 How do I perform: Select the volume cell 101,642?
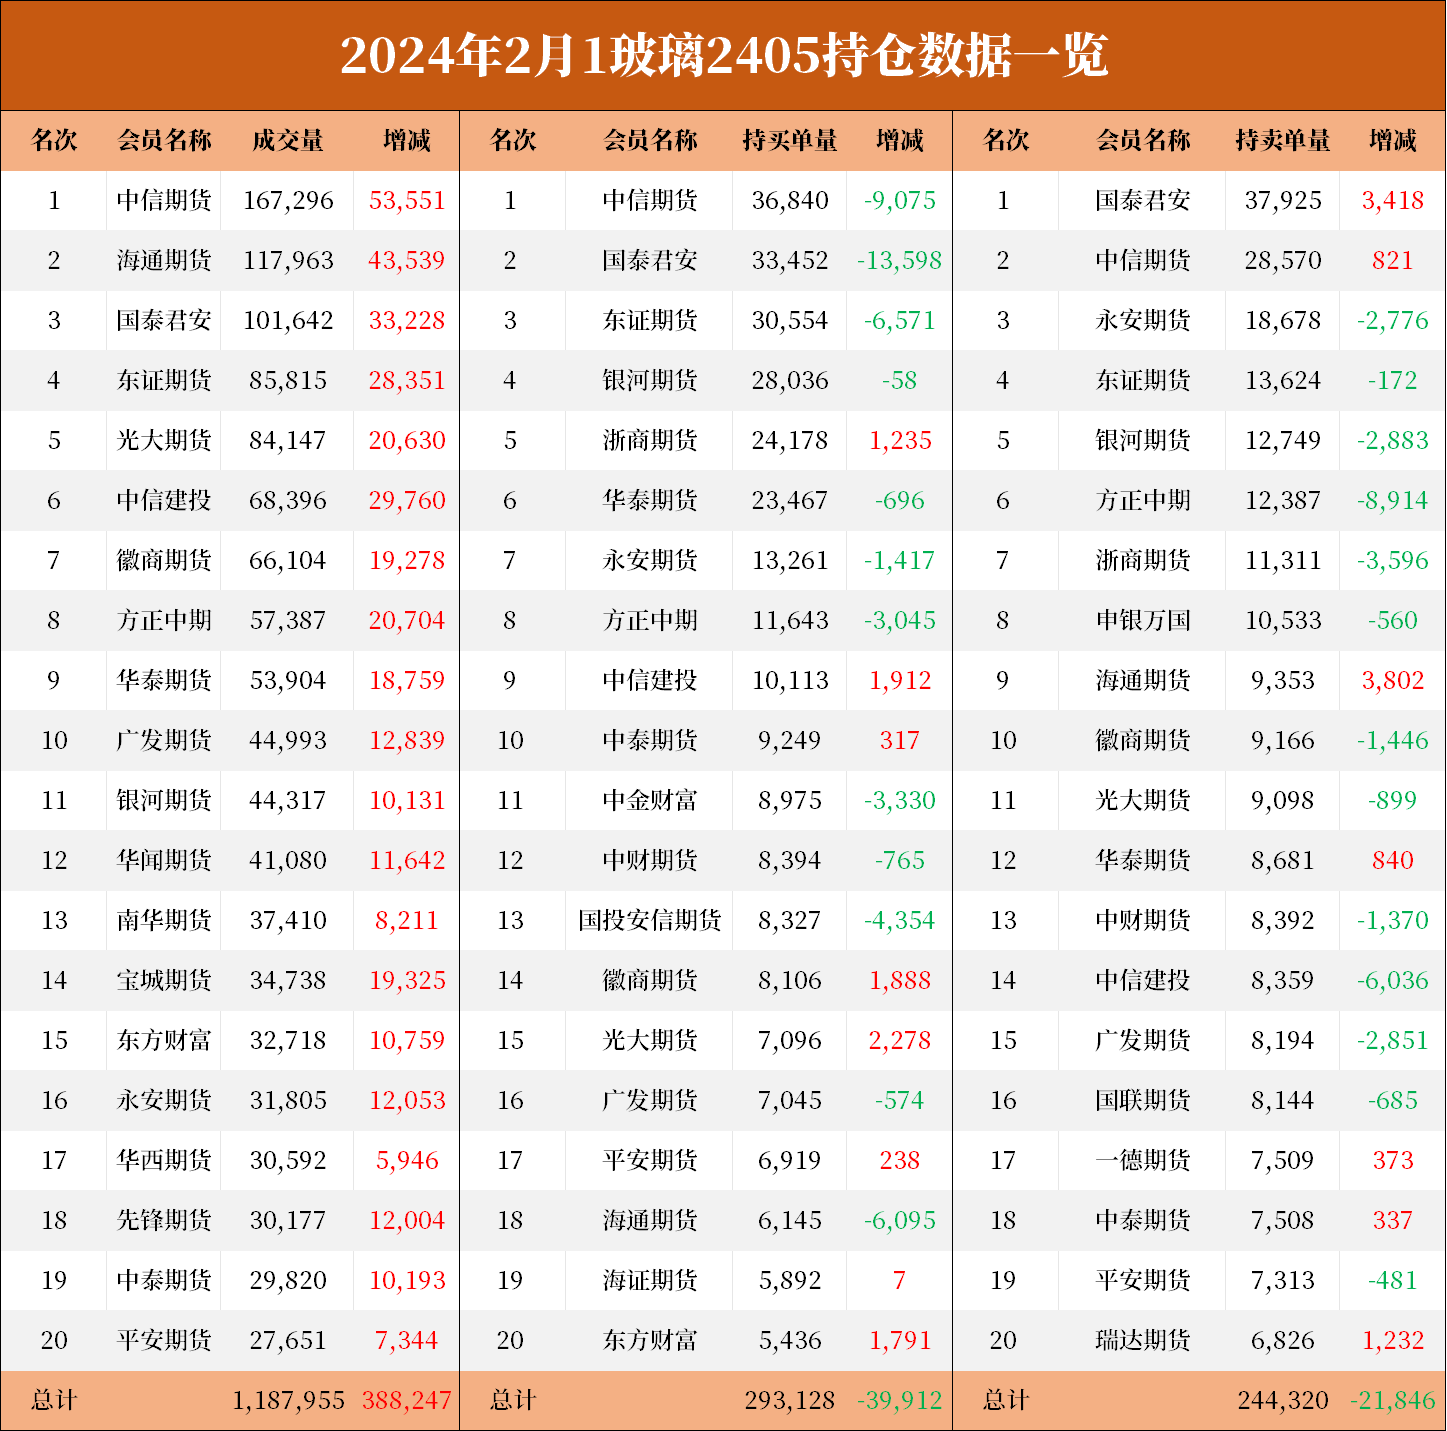(x=288, y=320)
